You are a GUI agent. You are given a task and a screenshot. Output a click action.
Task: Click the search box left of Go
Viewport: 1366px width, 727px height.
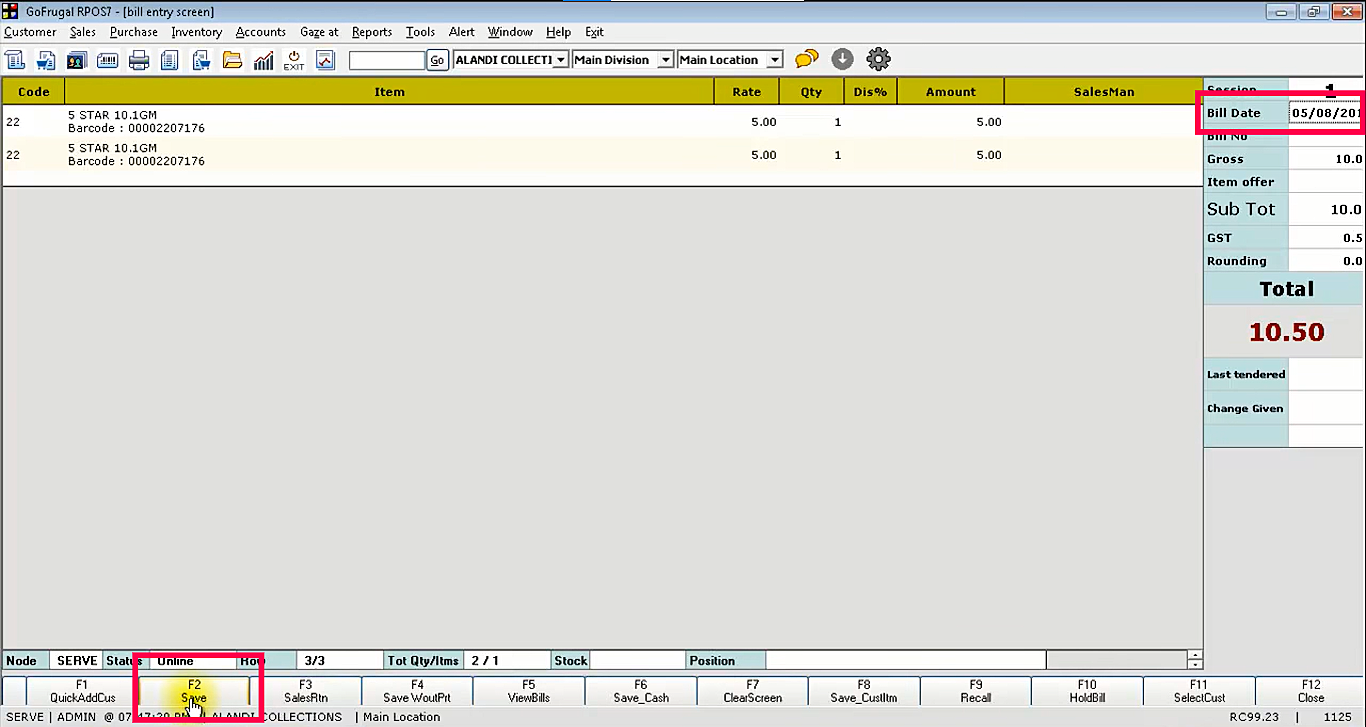point(387,60)
